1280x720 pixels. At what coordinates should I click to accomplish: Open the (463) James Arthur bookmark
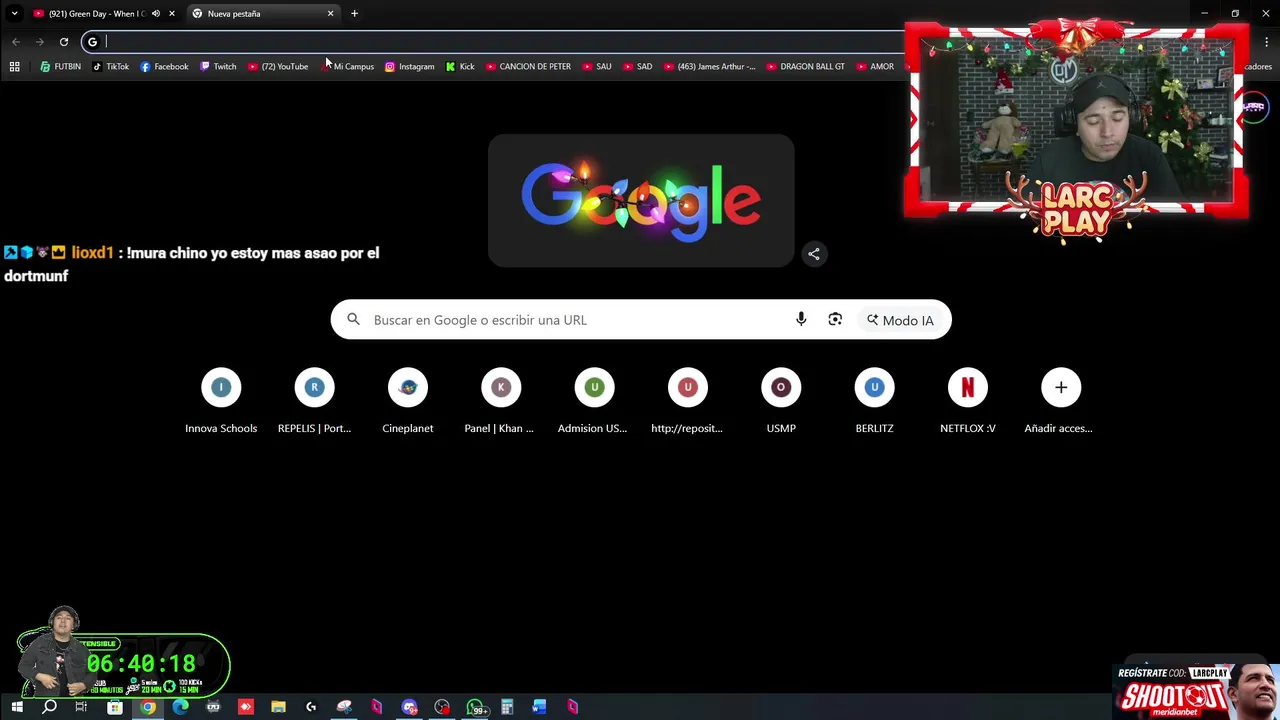pyautogui.click(x=710, y=67)
